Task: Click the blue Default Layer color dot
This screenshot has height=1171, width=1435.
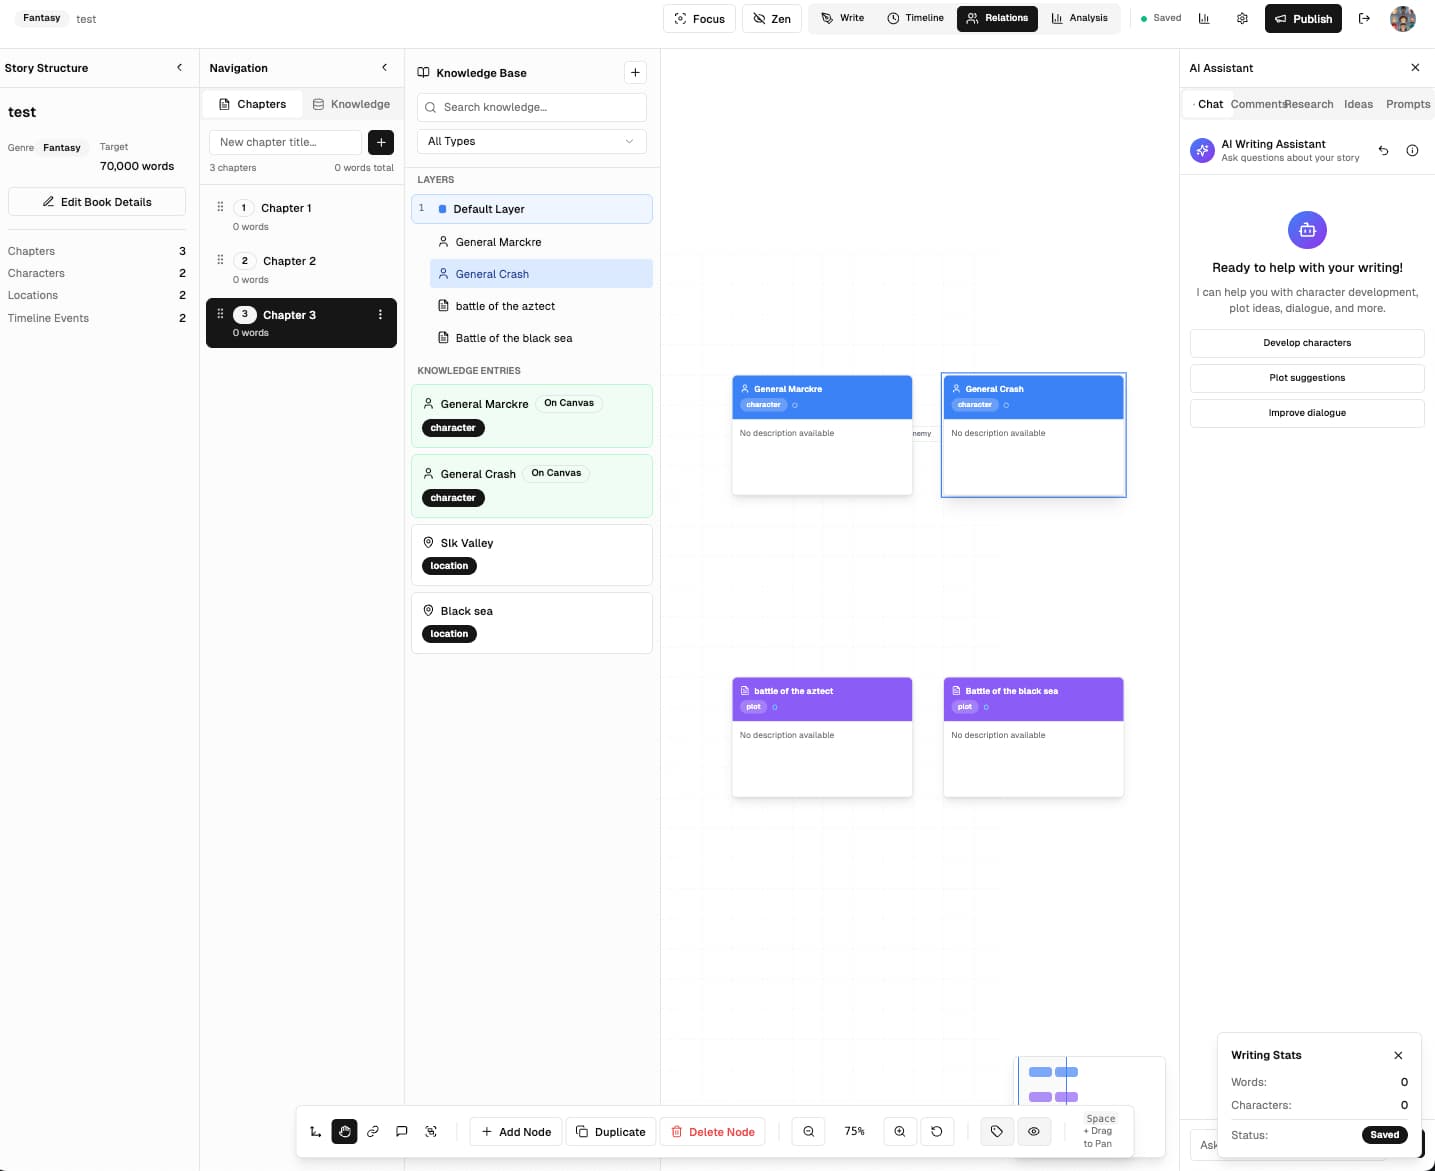Action: click(443, 209)
